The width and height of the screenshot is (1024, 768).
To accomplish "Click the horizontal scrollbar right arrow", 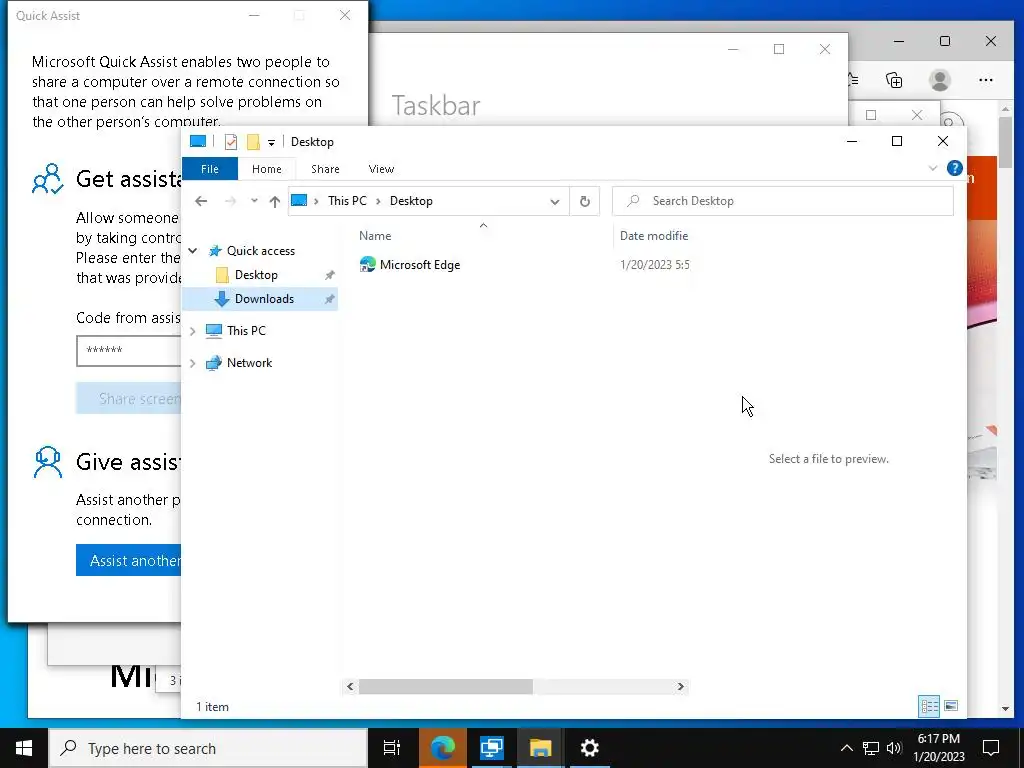I will point(680,686).
